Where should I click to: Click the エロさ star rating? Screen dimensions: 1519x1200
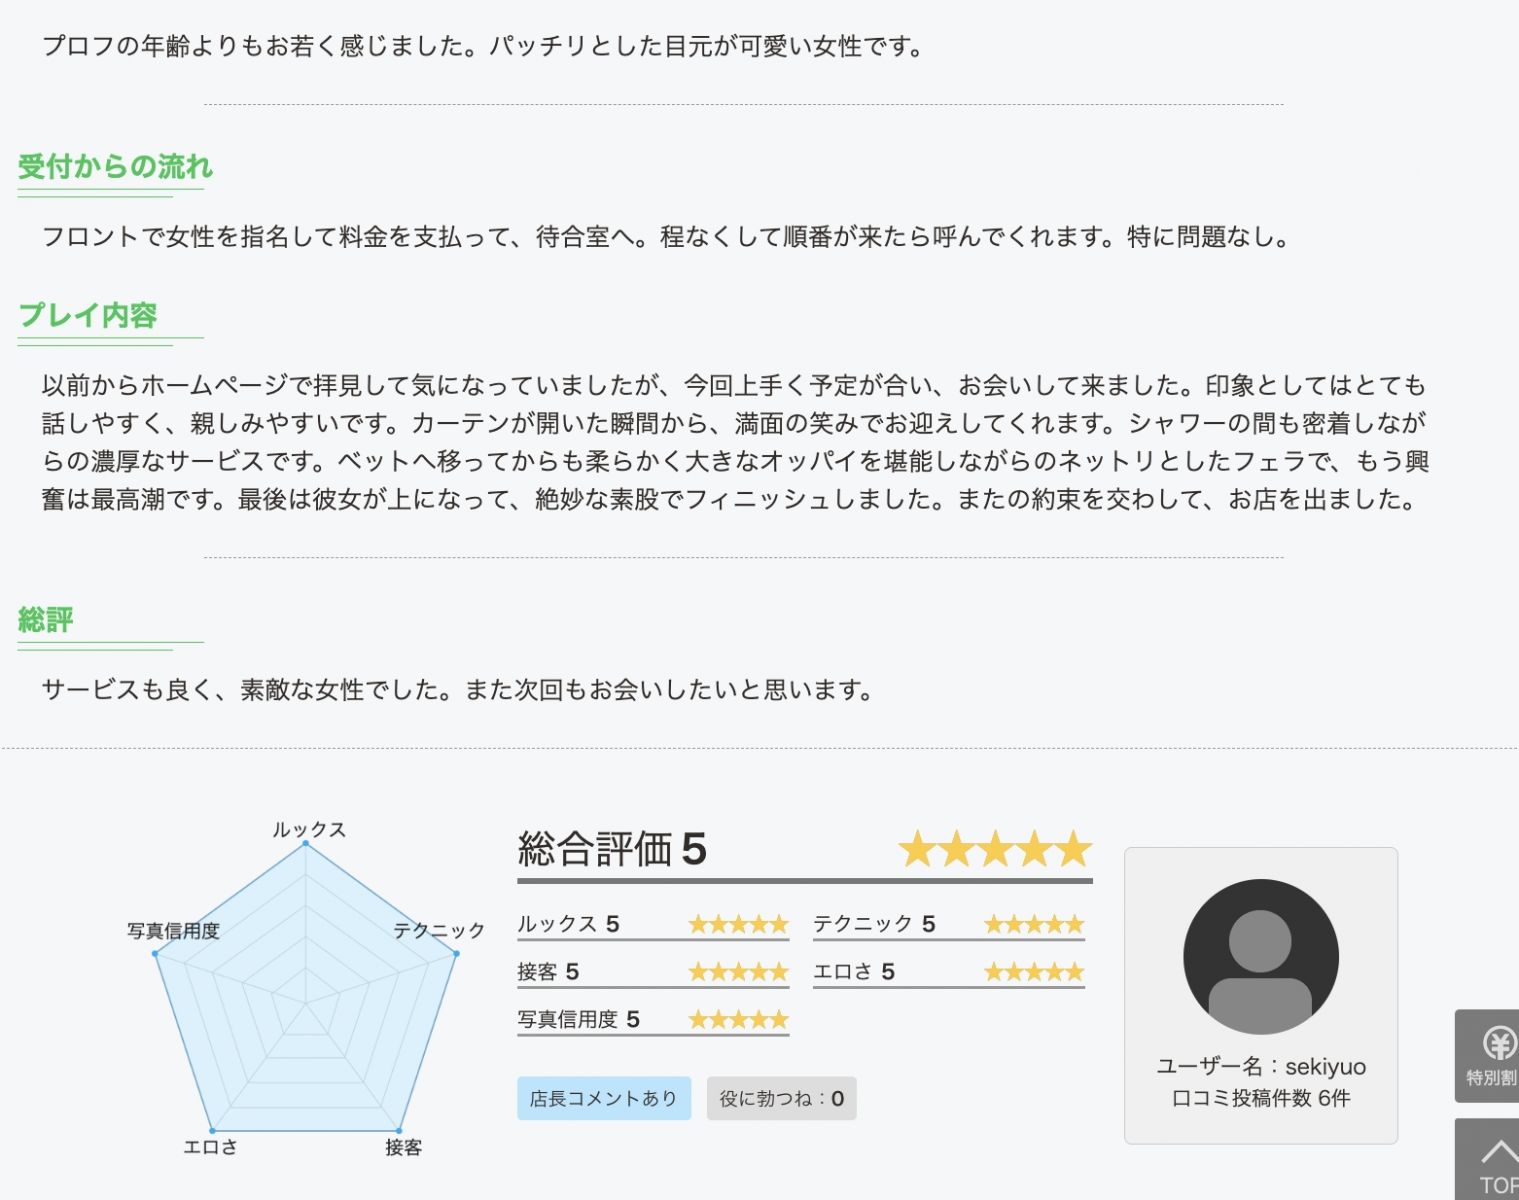(x=1034, y=972)
